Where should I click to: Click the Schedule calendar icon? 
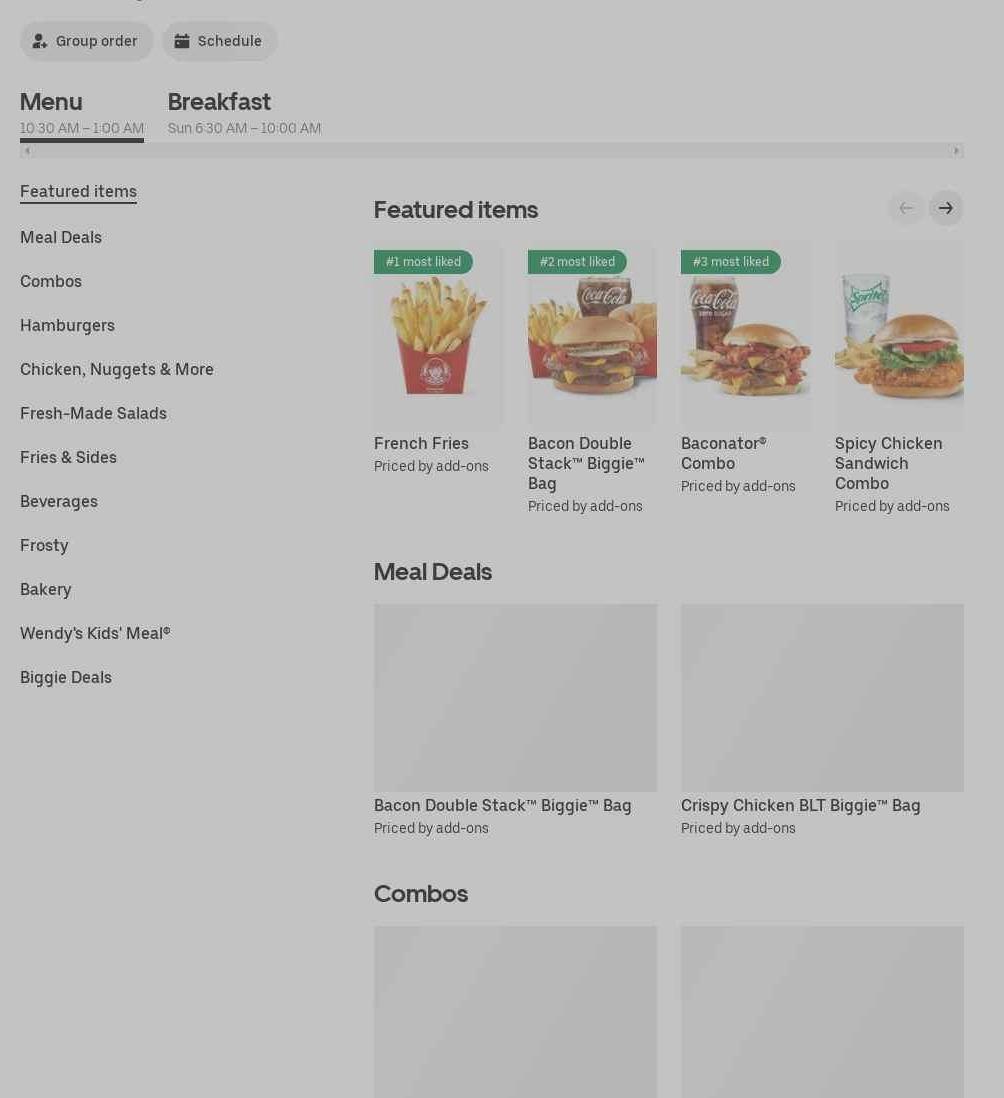182,41
